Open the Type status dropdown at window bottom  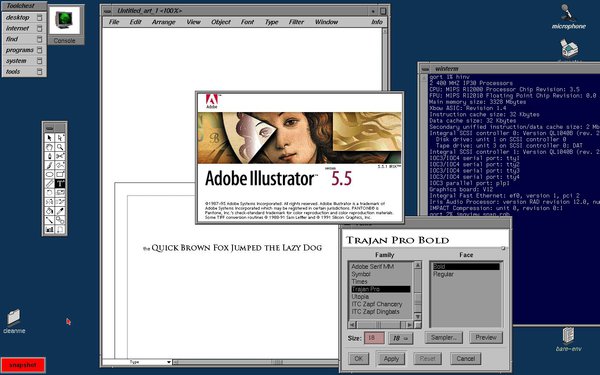pos(150,362)
